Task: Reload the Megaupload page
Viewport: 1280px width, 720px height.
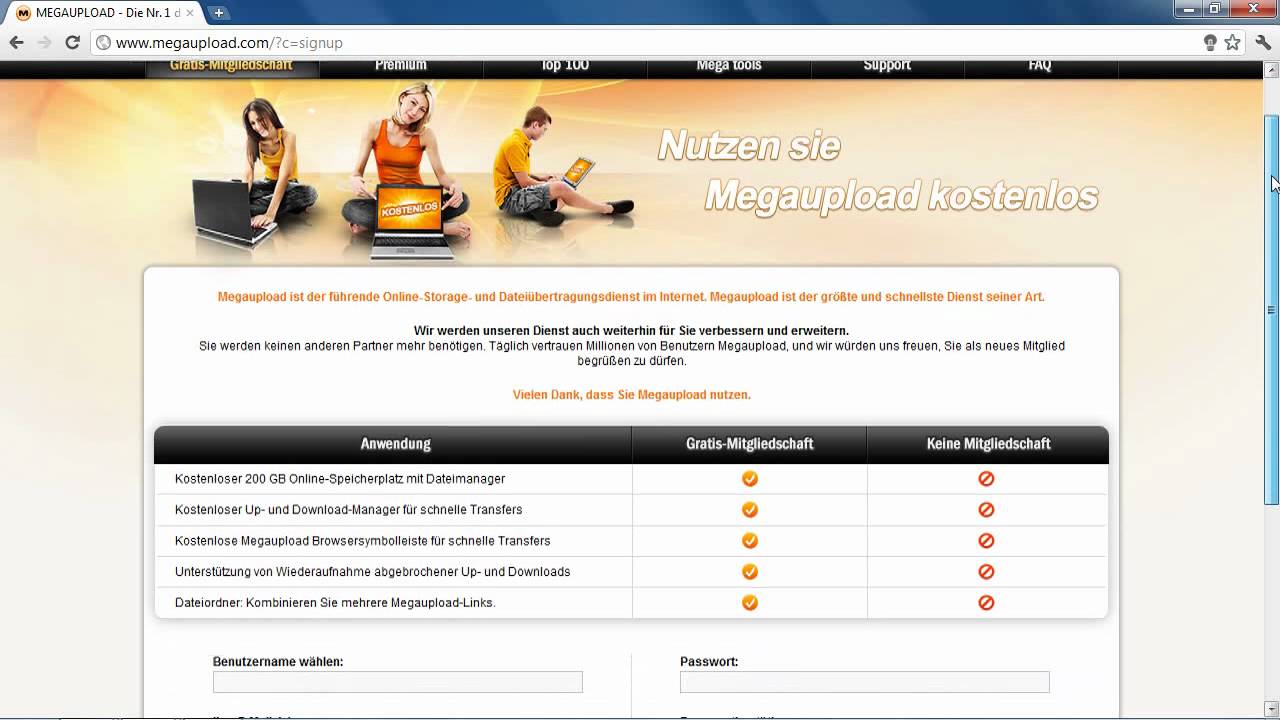Action: (x=72, y=42)
